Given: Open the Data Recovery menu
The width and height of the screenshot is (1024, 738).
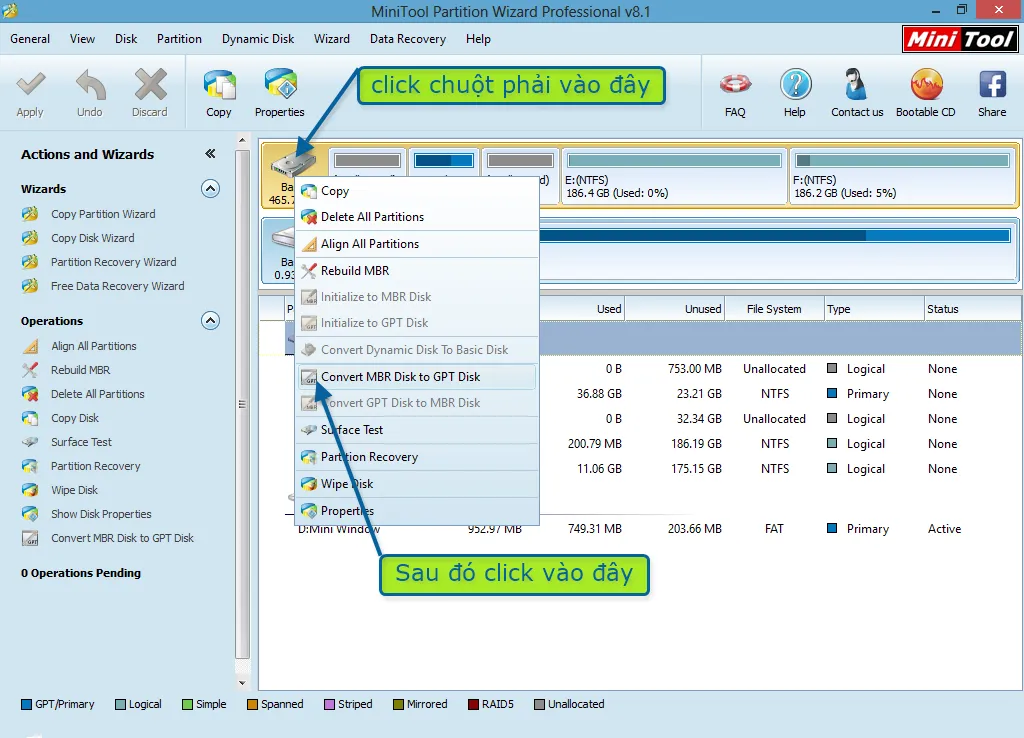Looking at the screenshot, I should pos(408,39).
